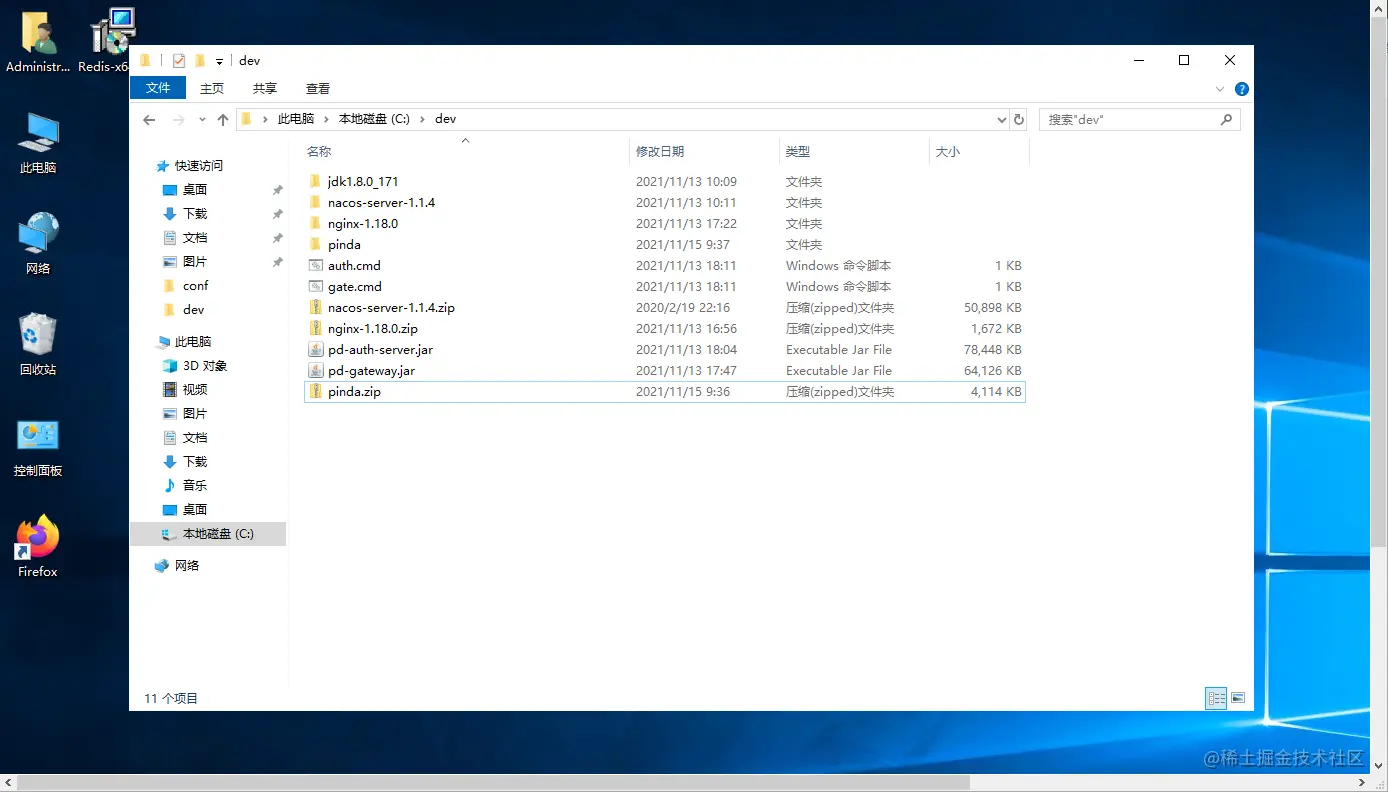Screen dimensions: 1388x792
Task: Open the Quick Access Toolbar customize dropdown
Action: pyautogui.click(x=219, y=62)
